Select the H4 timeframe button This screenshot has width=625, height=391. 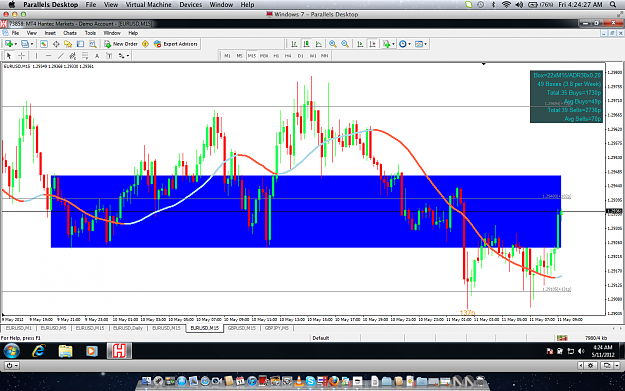pyautogui.click(x=288, y=56)
